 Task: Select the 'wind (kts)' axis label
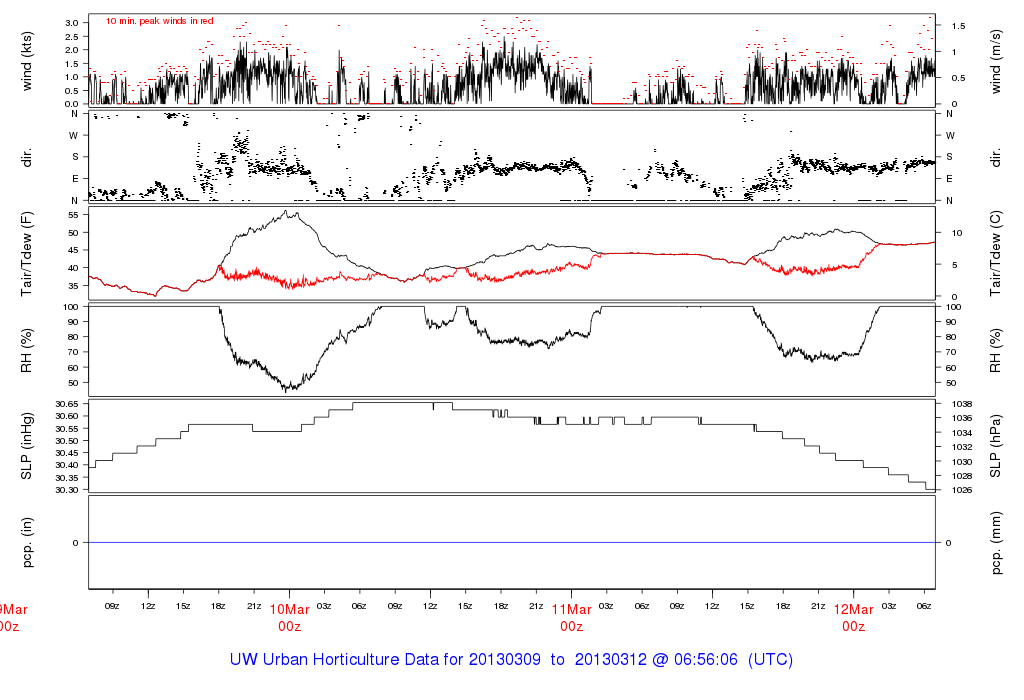29,59
